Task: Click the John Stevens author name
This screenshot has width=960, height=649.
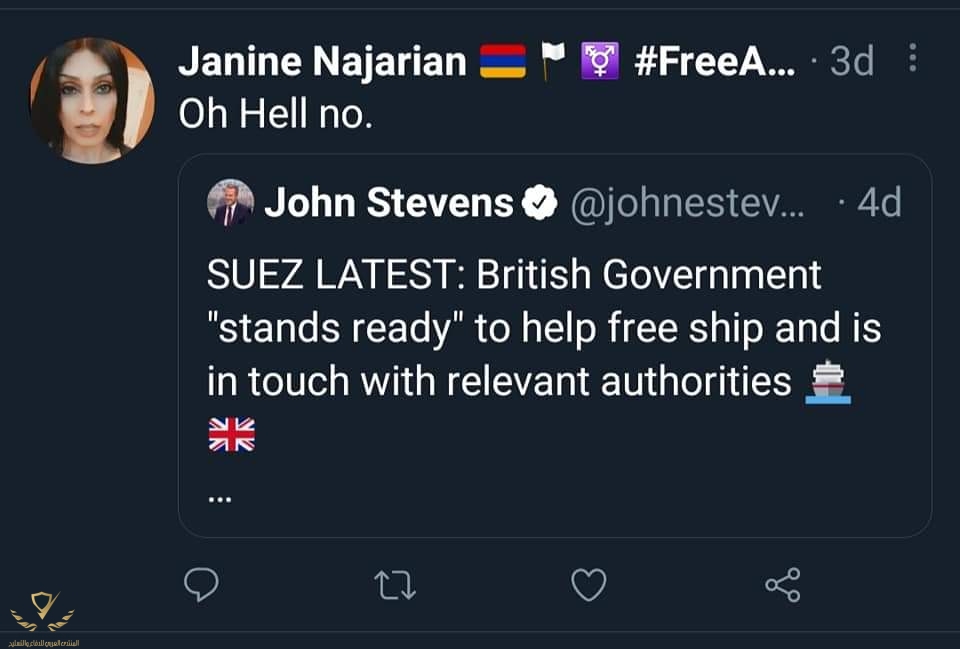Action: (x=388, y=204)
